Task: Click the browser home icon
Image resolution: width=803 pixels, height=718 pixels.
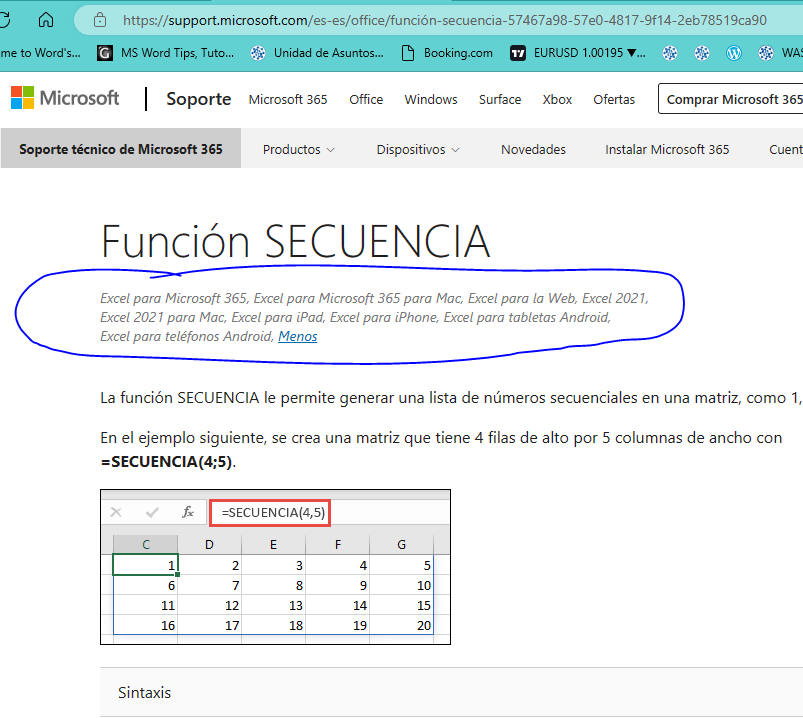Action: tap(46, 20)
